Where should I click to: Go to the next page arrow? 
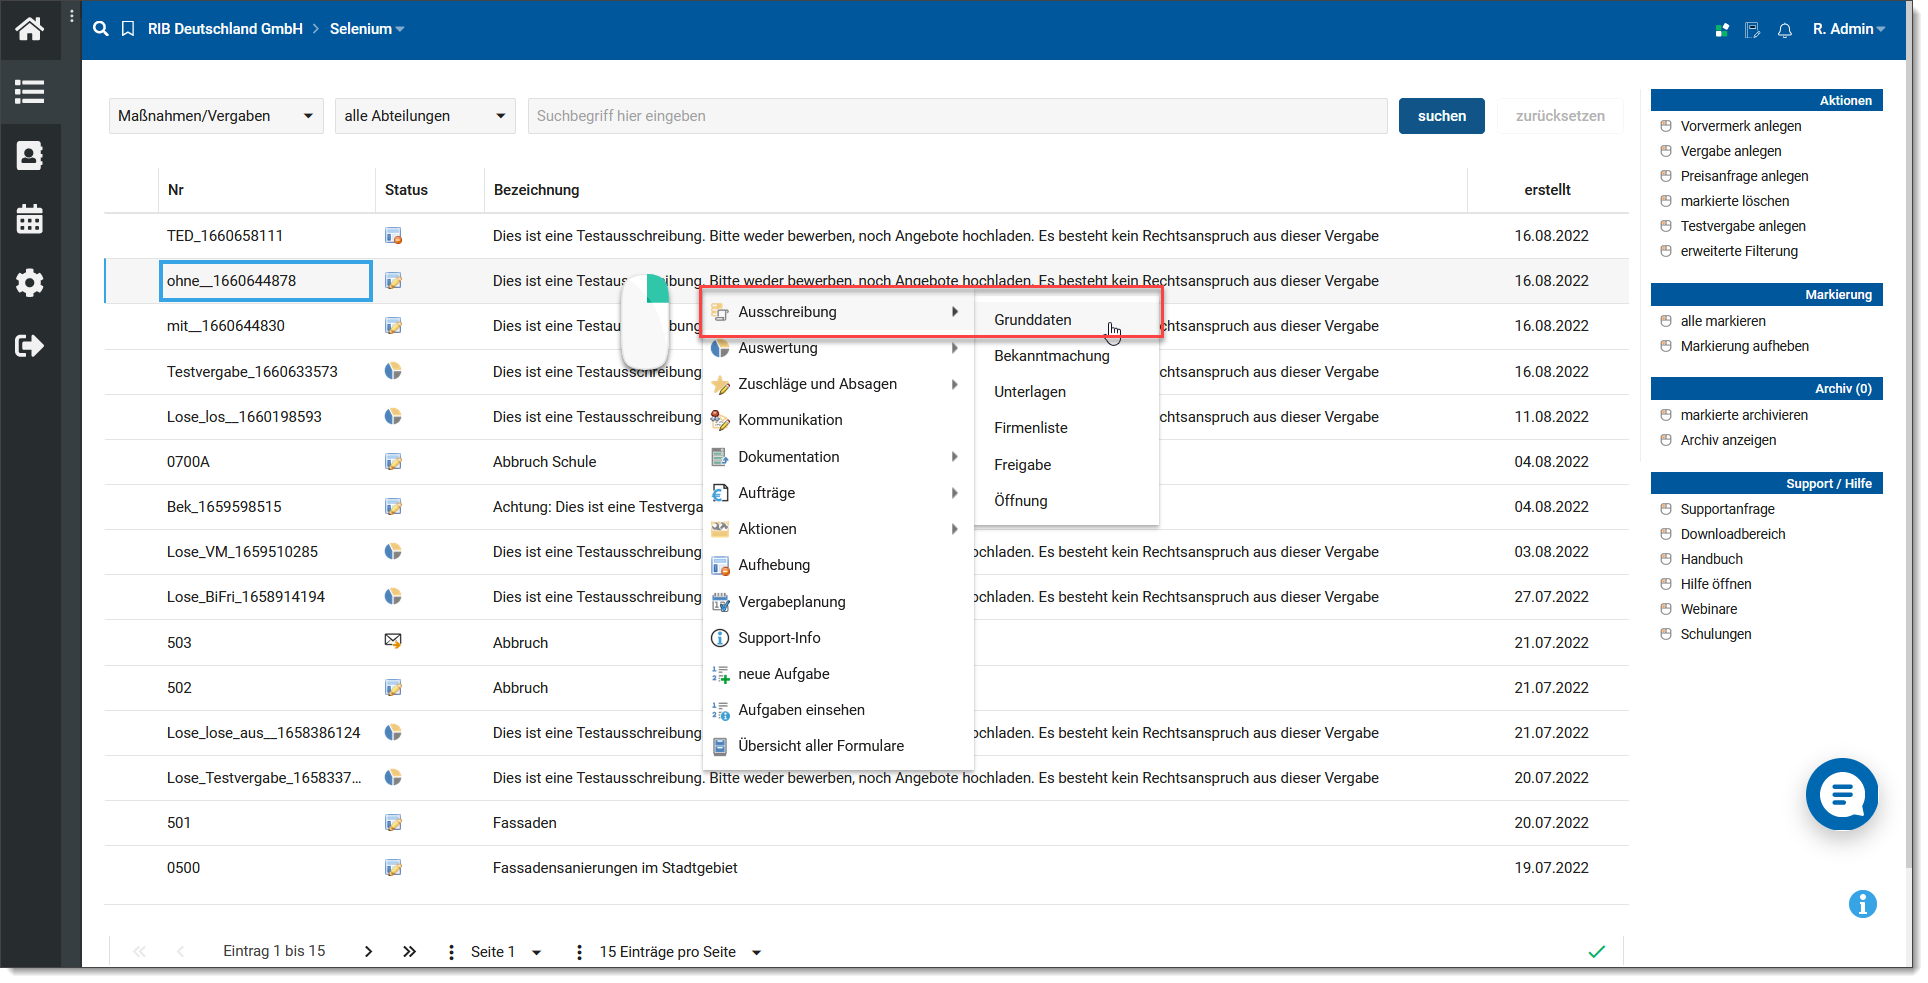pyautogui.click(x=369, y=952)
